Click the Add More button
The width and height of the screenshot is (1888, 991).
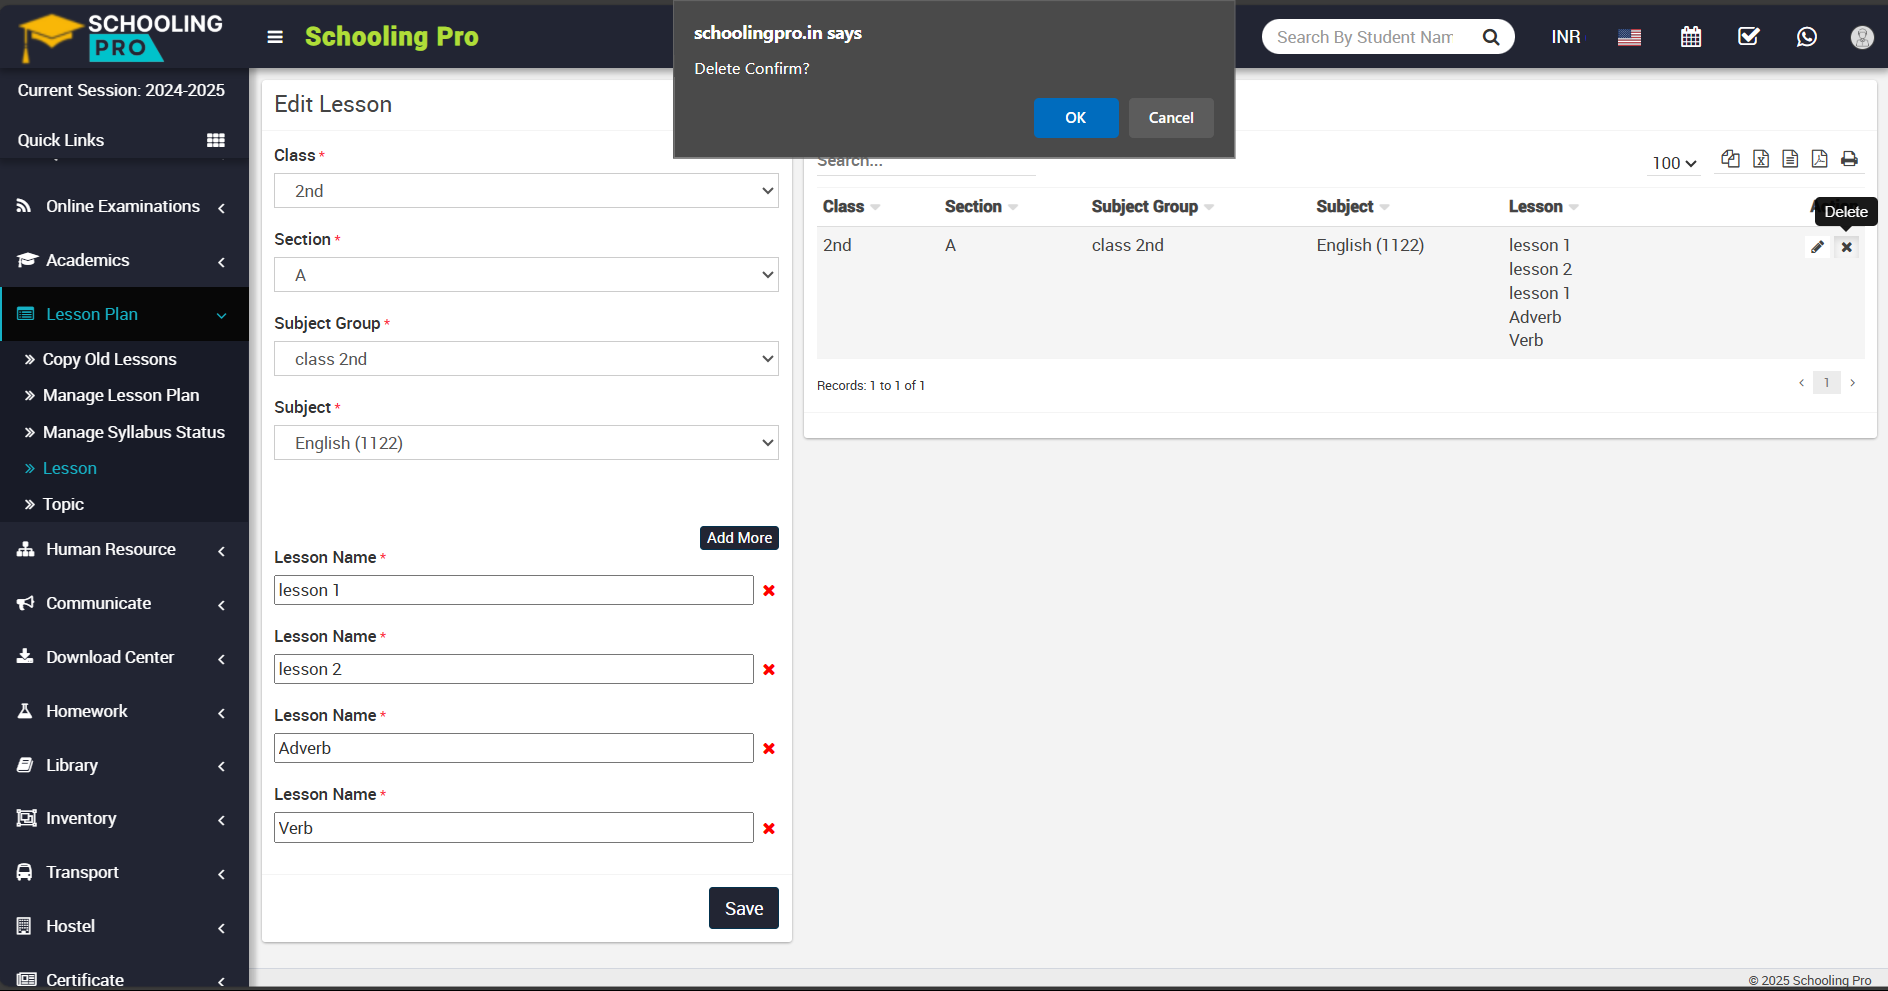[739, 538]
